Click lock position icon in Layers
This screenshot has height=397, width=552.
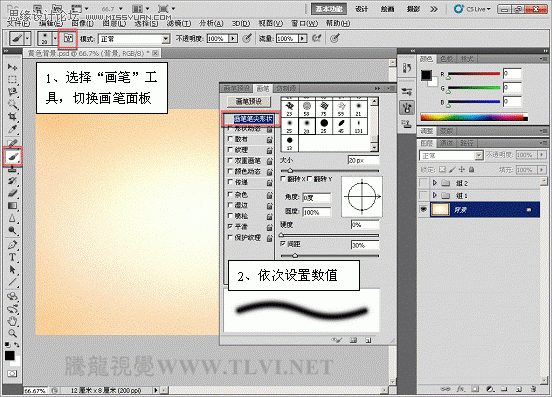coord(462,170)
